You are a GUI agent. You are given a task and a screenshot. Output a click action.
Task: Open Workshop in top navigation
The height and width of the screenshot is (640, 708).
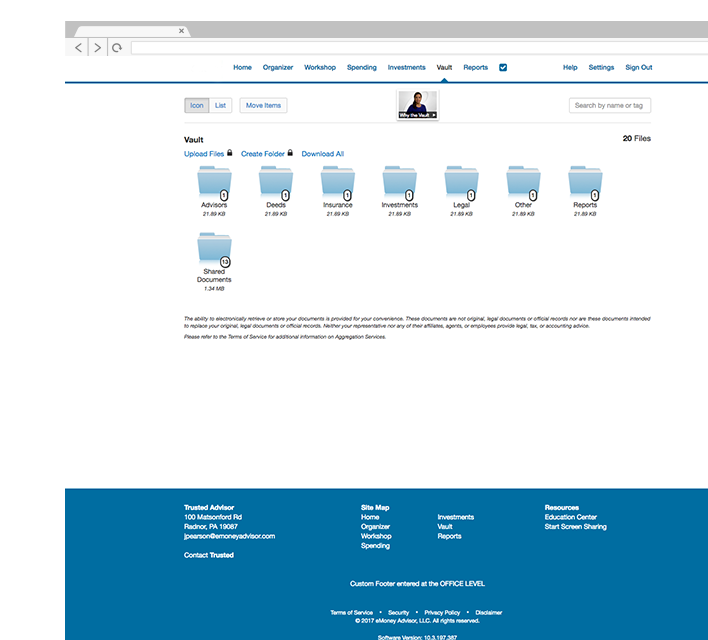(320, 67)
